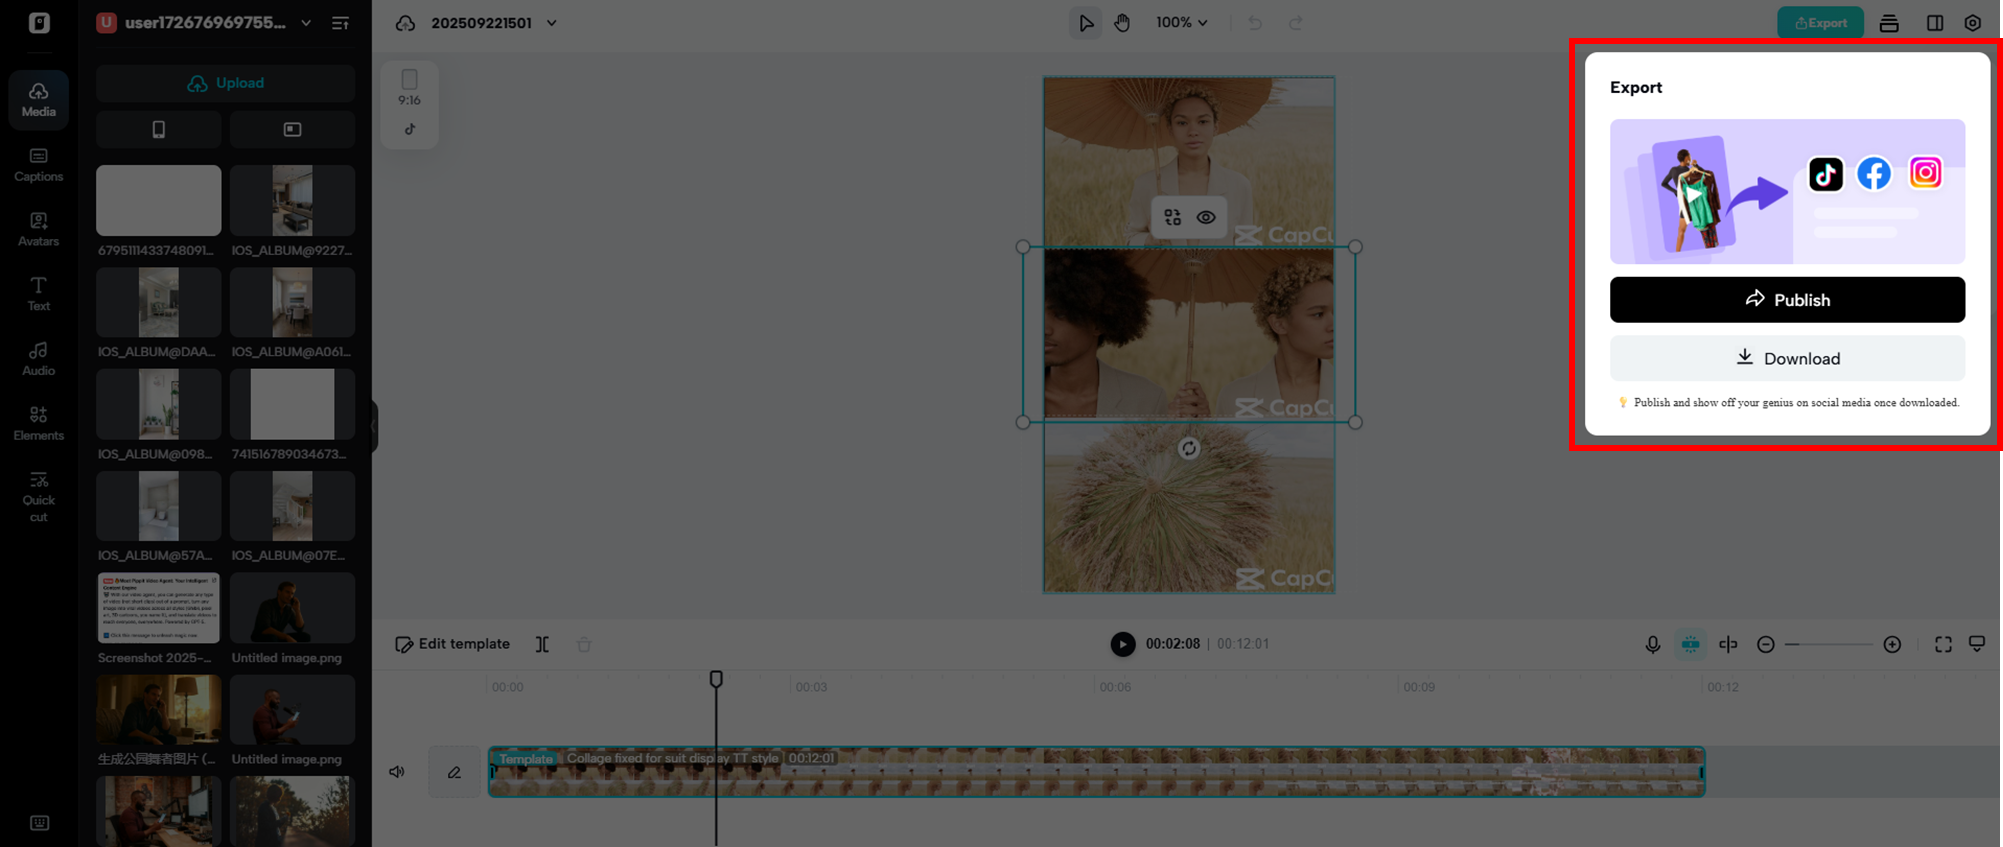The height and width of the screenshot is (847, 2003).
Task: Click the comments panel icon near timeline end
Action: click(x=1977, y=644)
